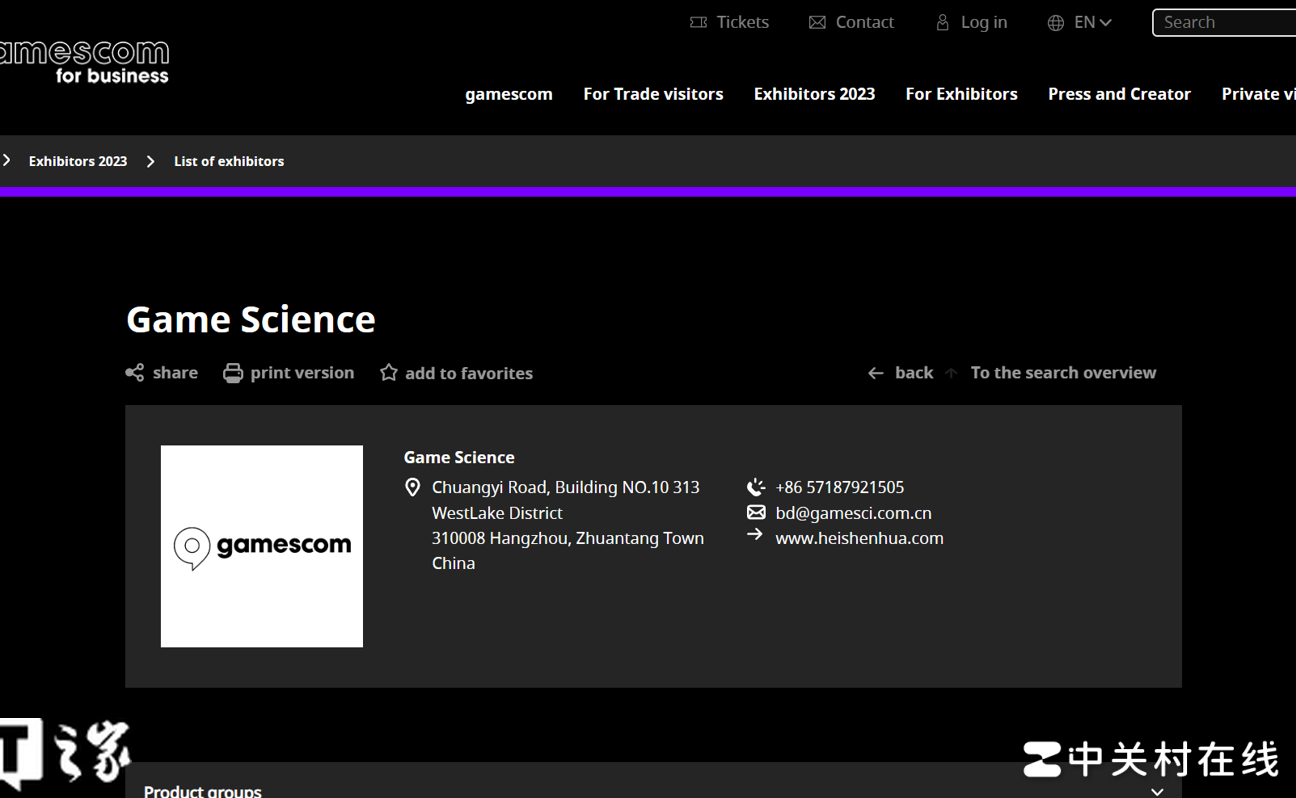Expand the Product groups section

point(1157,790)
